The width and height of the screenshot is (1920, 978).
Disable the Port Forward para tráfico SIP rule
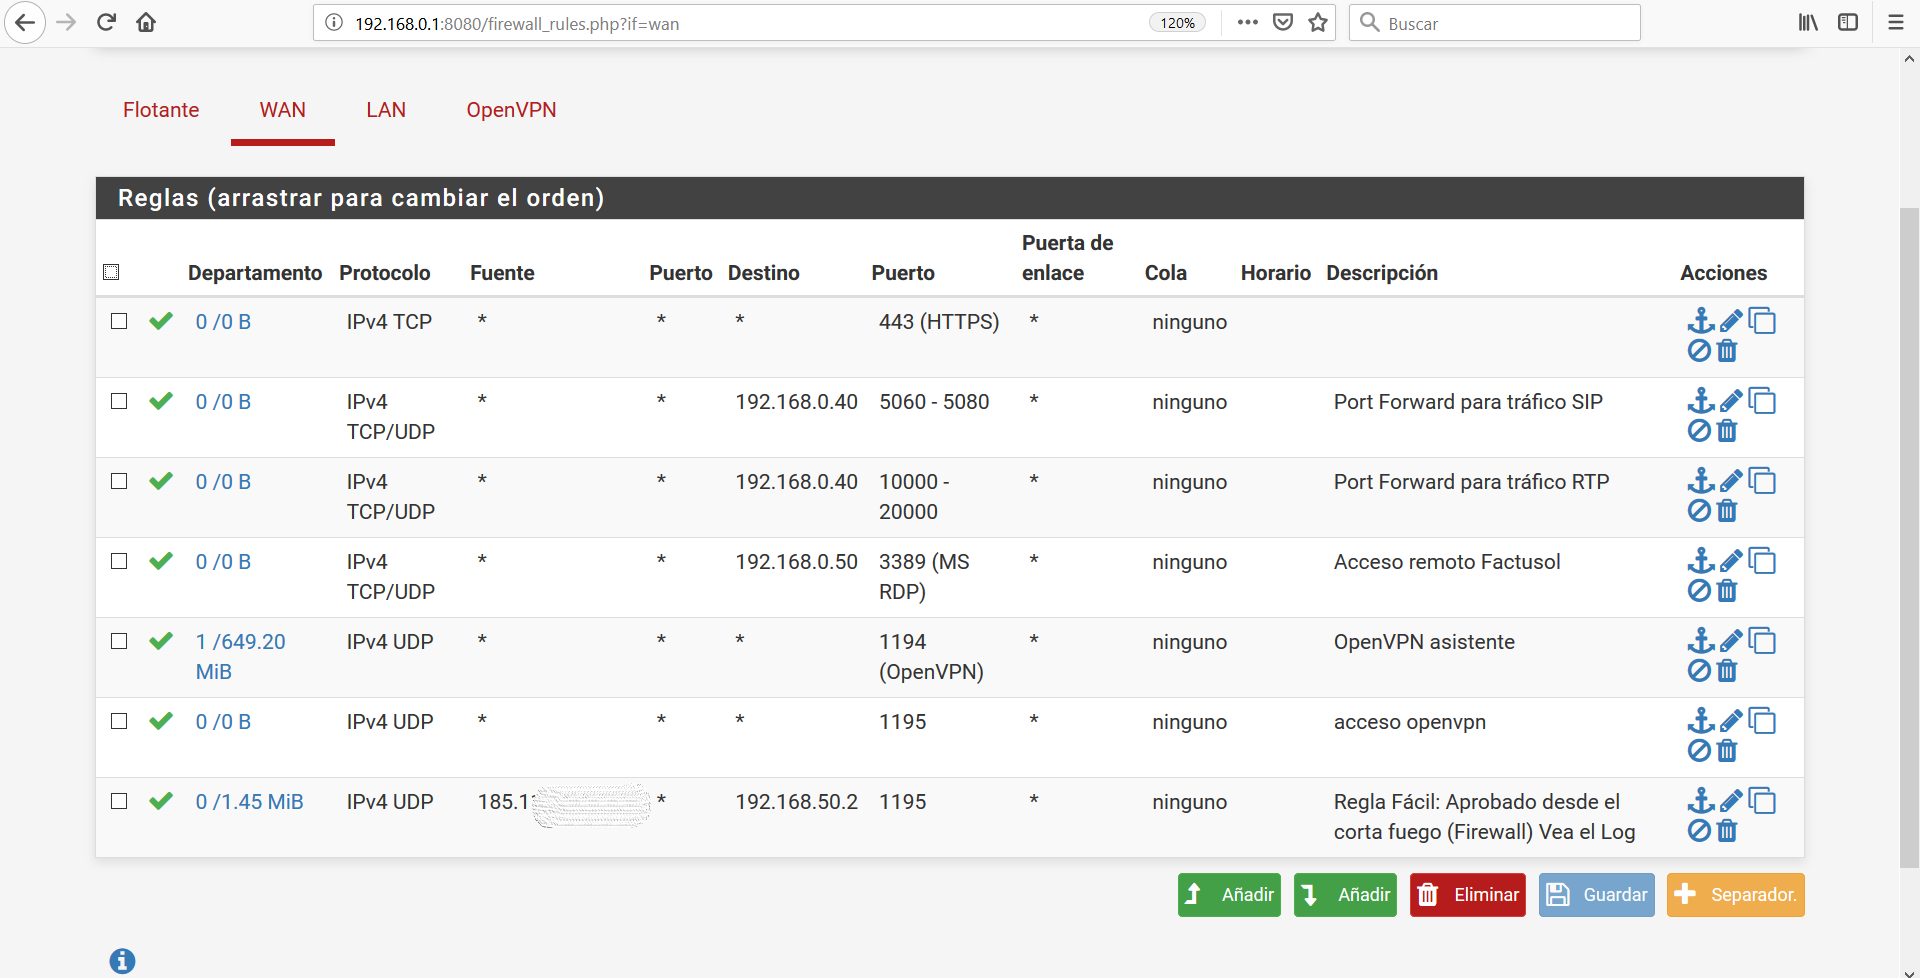[1699, 431]
